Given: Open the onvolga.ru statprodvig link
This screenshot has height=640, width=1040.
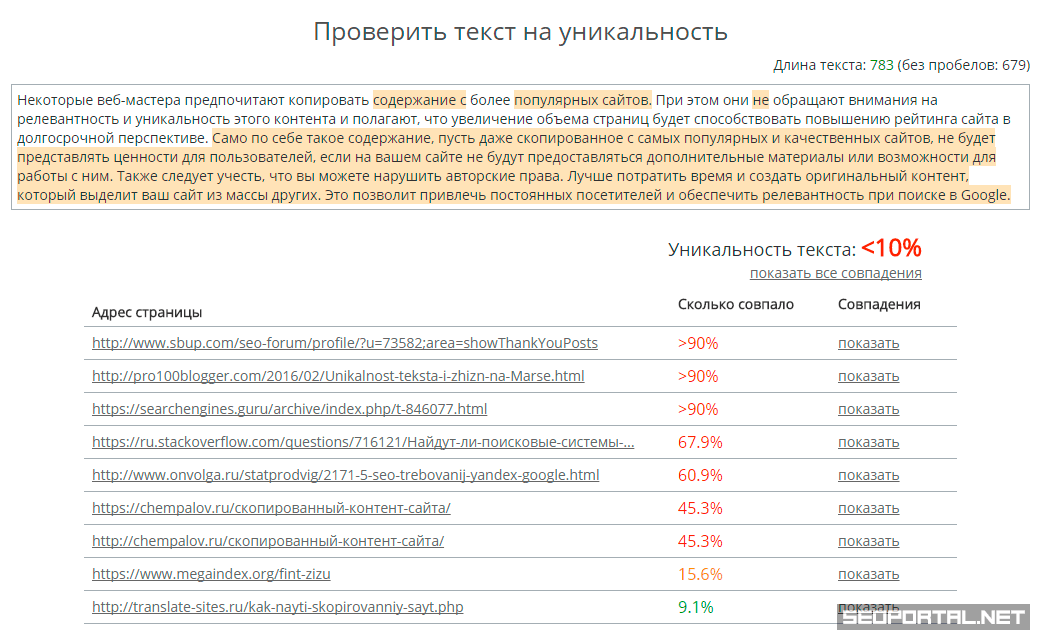Looking at the screenshot, I should pos(345,475).
